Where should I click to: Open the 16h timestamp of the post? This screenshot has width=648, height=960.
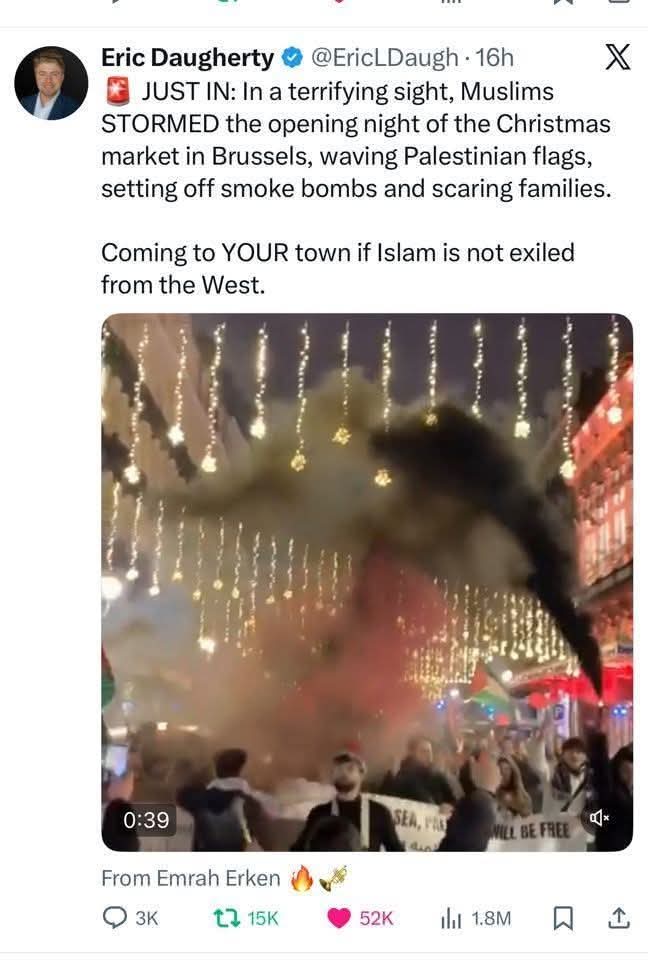click(494, 58)
